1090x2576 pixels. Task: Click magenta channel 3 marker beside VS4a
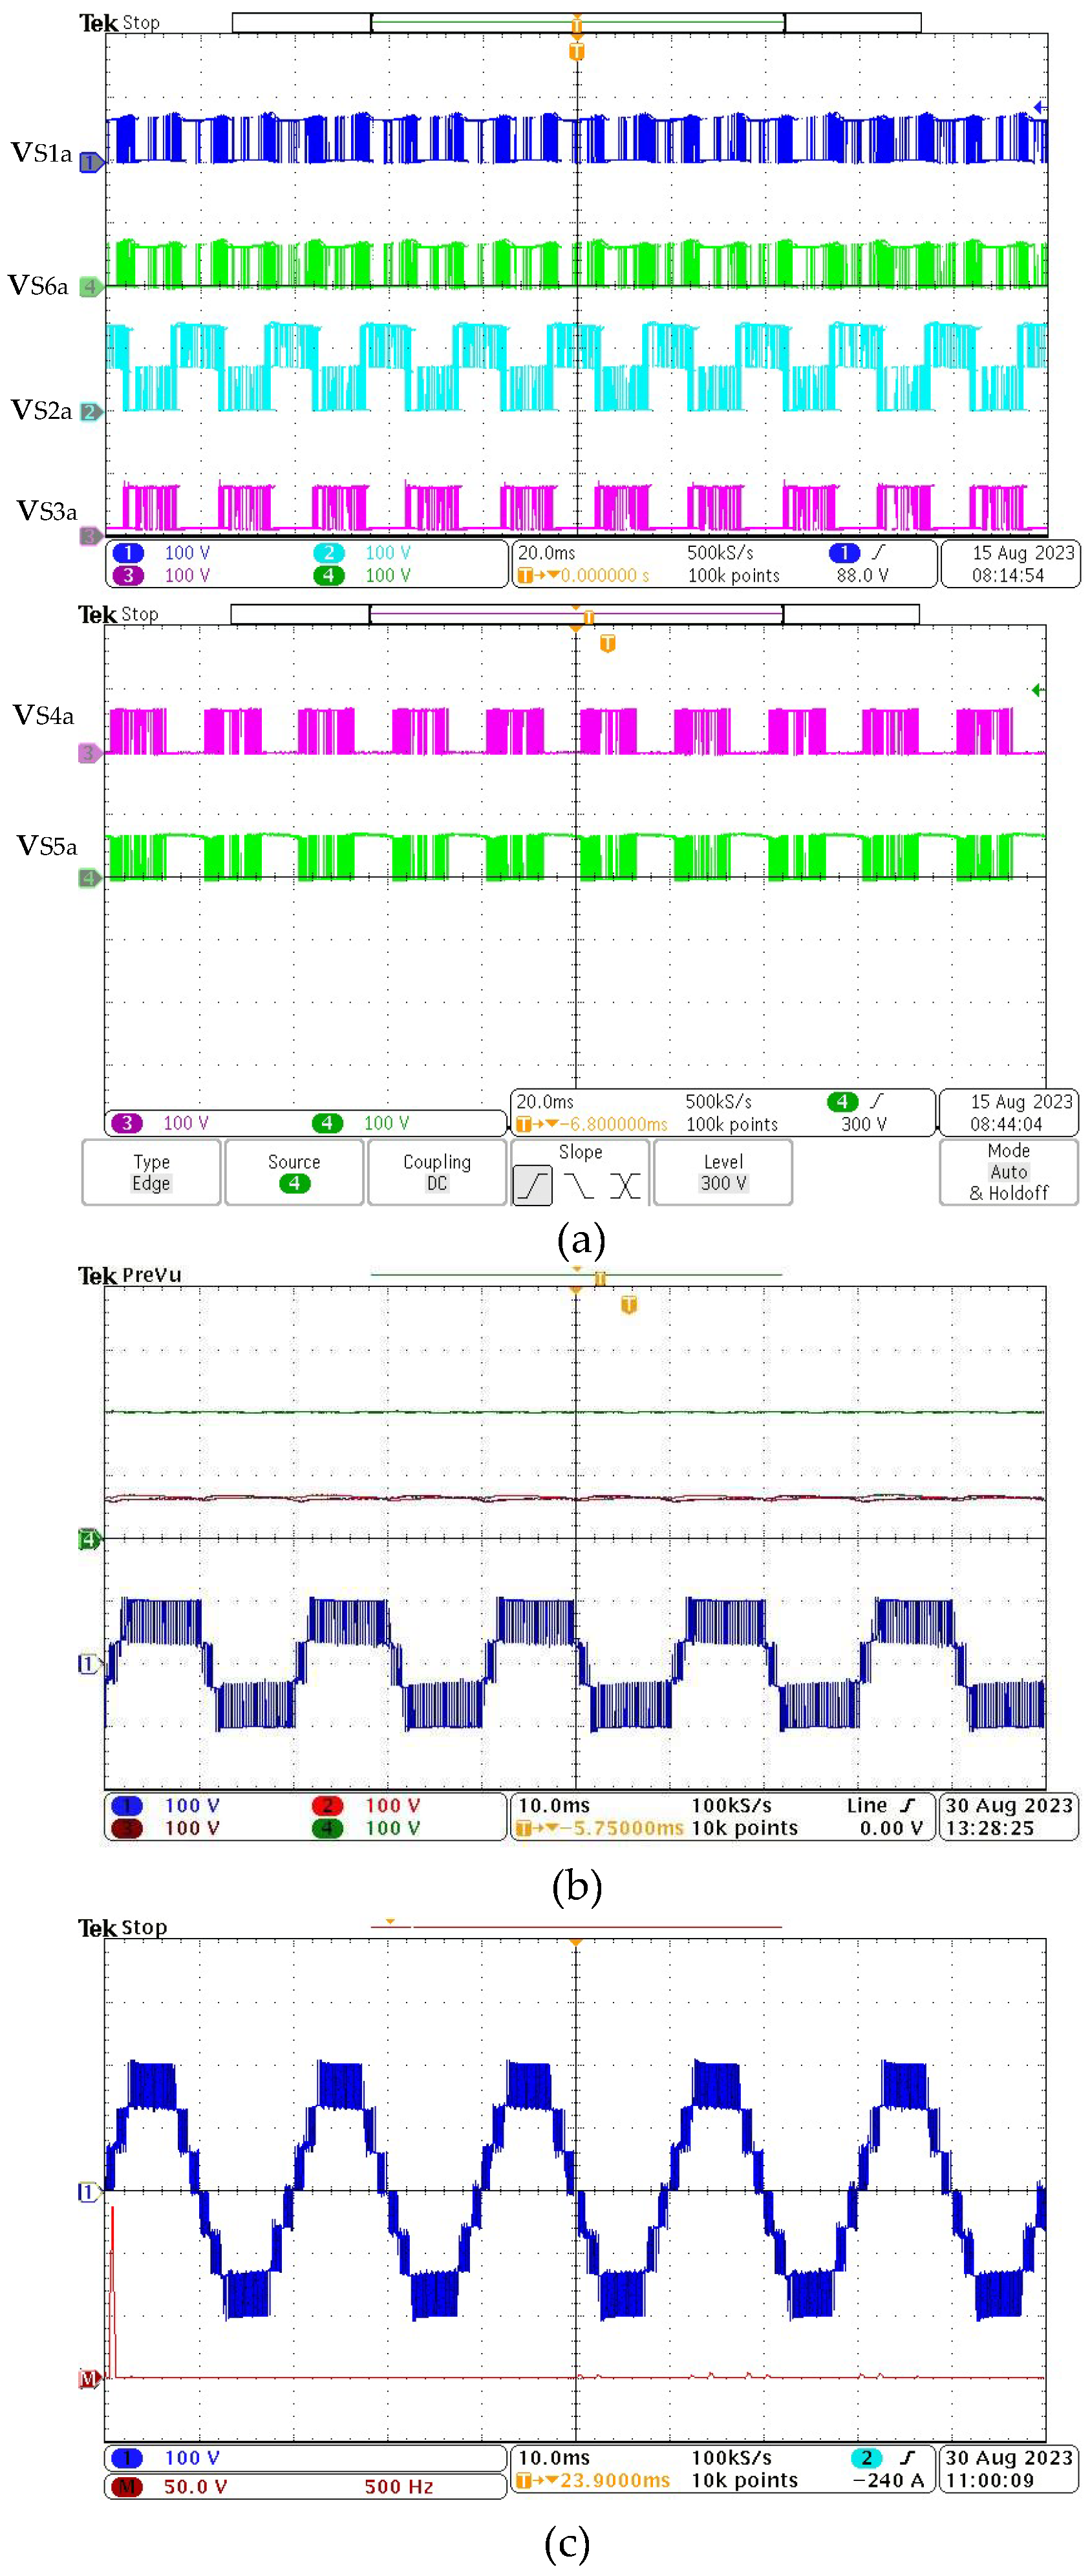pyautogui.click(x=89, y=753)
